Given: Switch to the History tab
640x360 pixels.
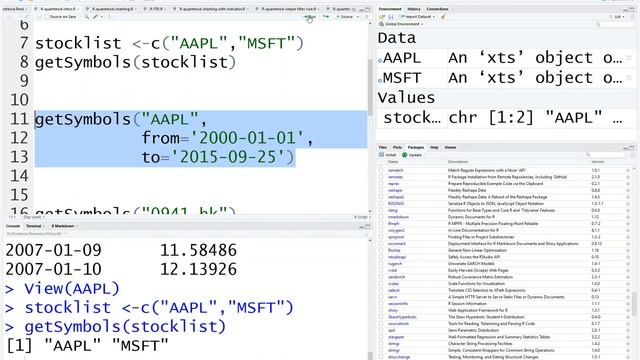Looking at the screenshot, I should pyautogui.click(x=413, y=9).
